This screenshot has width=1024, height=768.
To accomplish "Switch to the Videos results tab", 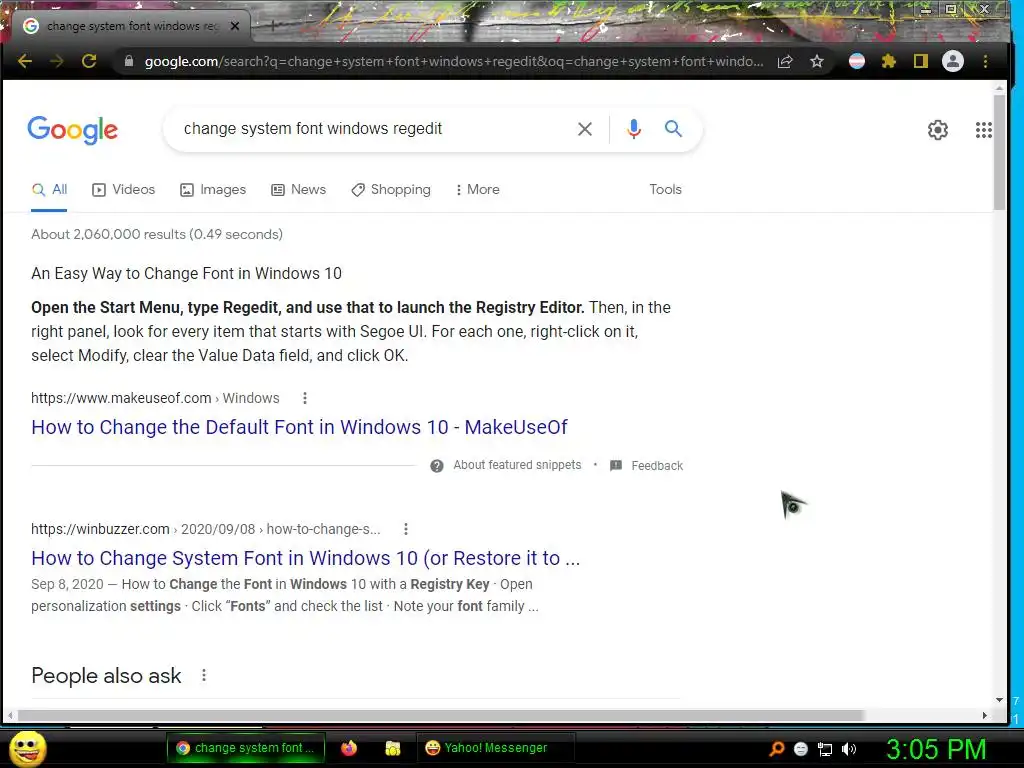I will tap(123, 190).
